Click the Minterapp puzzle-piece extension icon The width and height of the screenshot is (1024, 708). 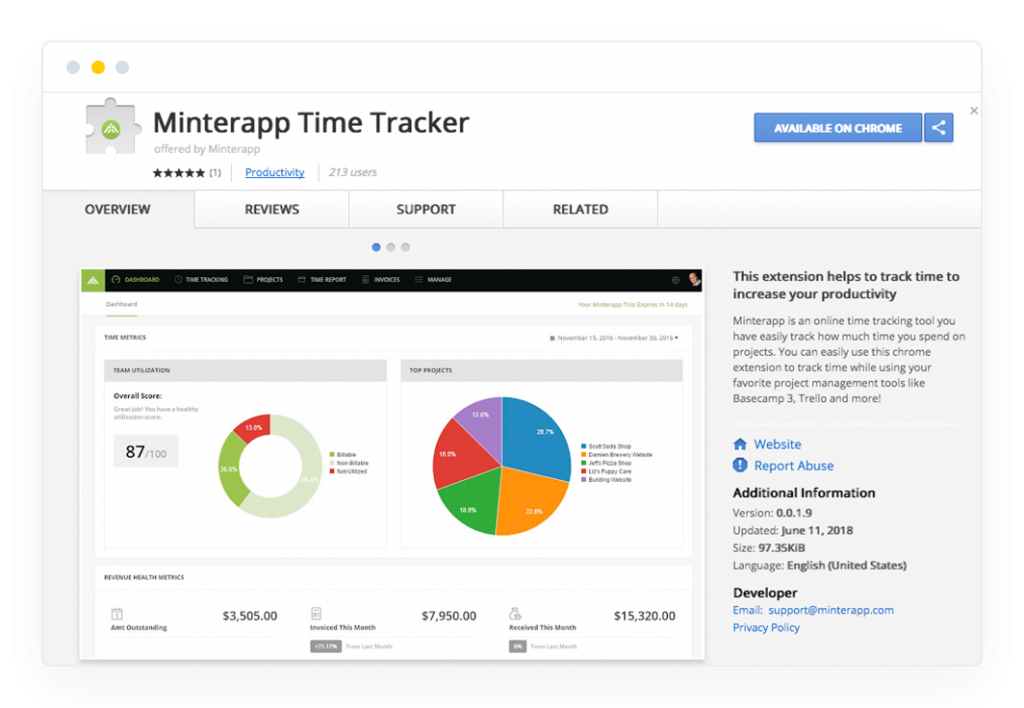pyautogui.click(x=113, y=126)
